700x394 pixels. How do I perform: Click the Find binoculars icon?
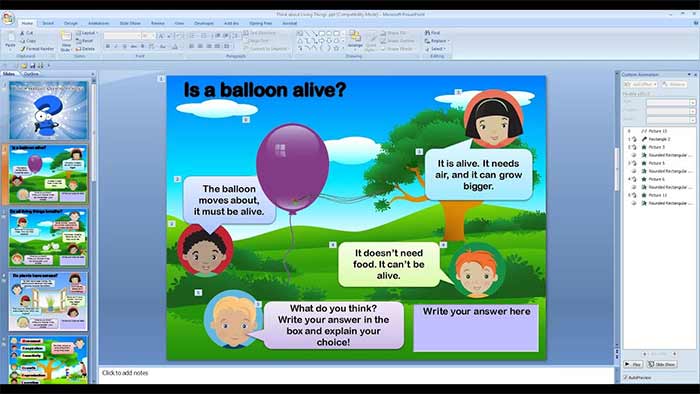427,33
